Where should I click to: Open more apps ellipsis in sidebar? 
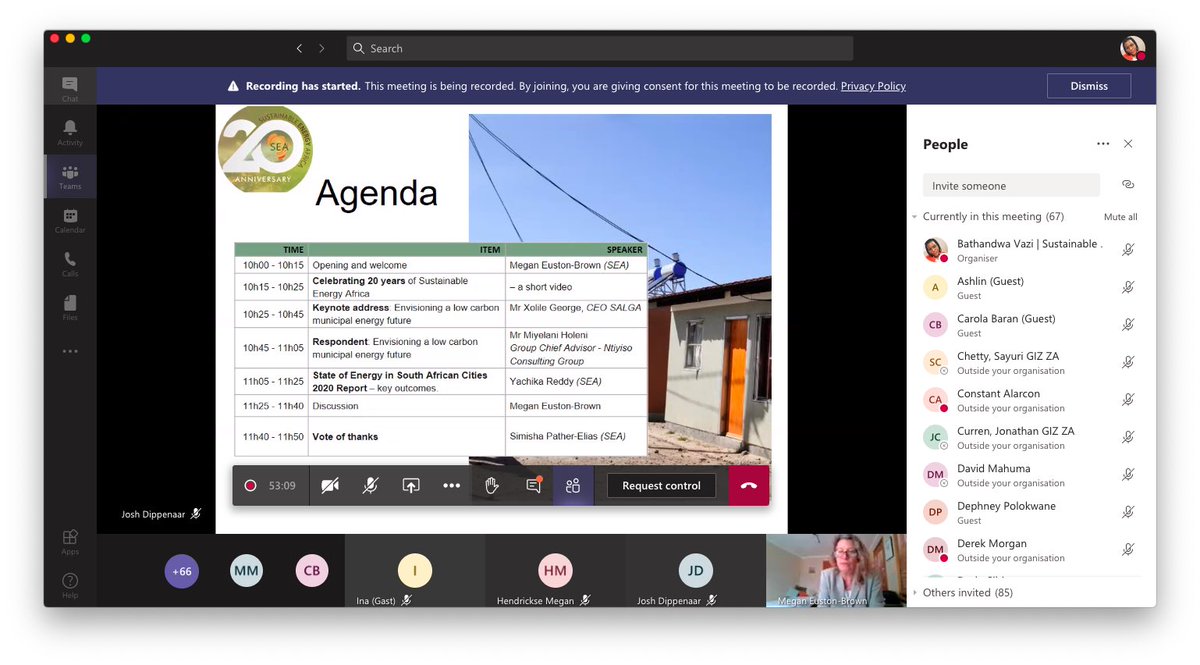[70, 351]
